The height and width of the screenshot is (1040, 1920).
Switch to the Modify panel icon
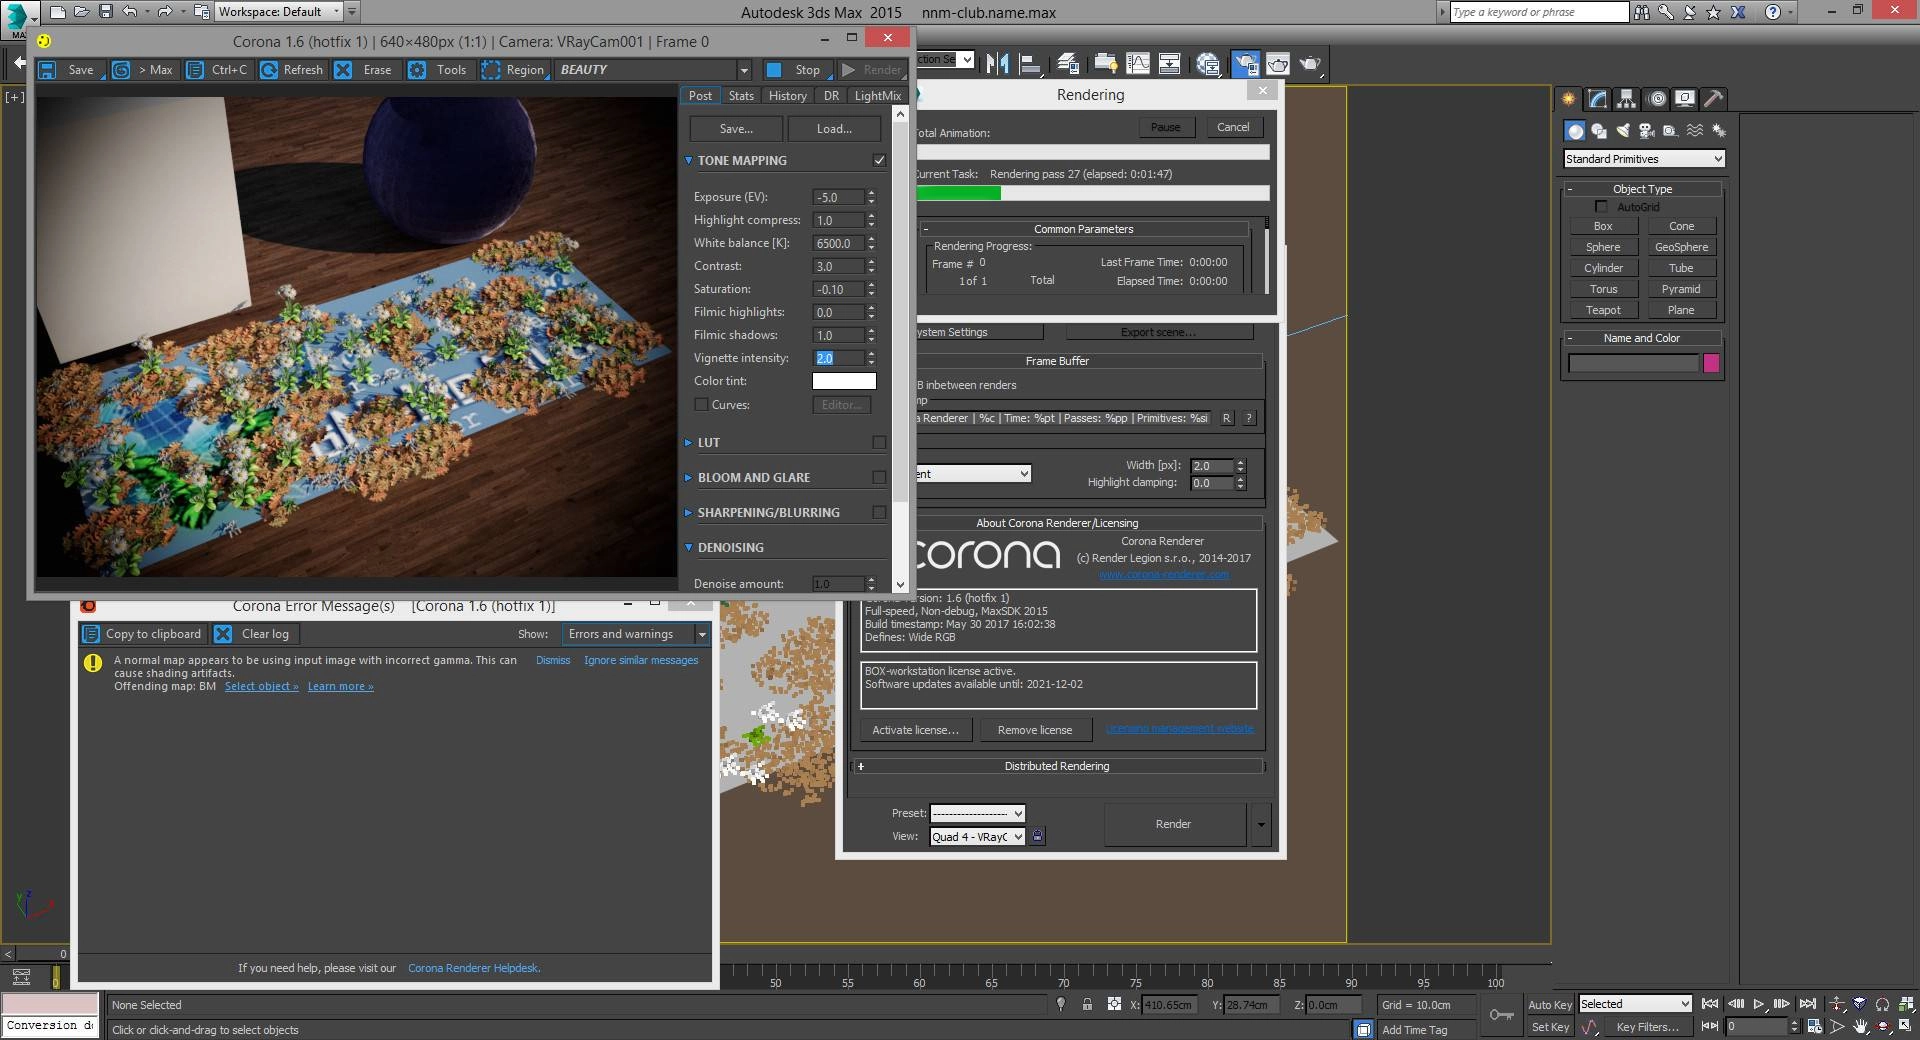coord(1598,98)
